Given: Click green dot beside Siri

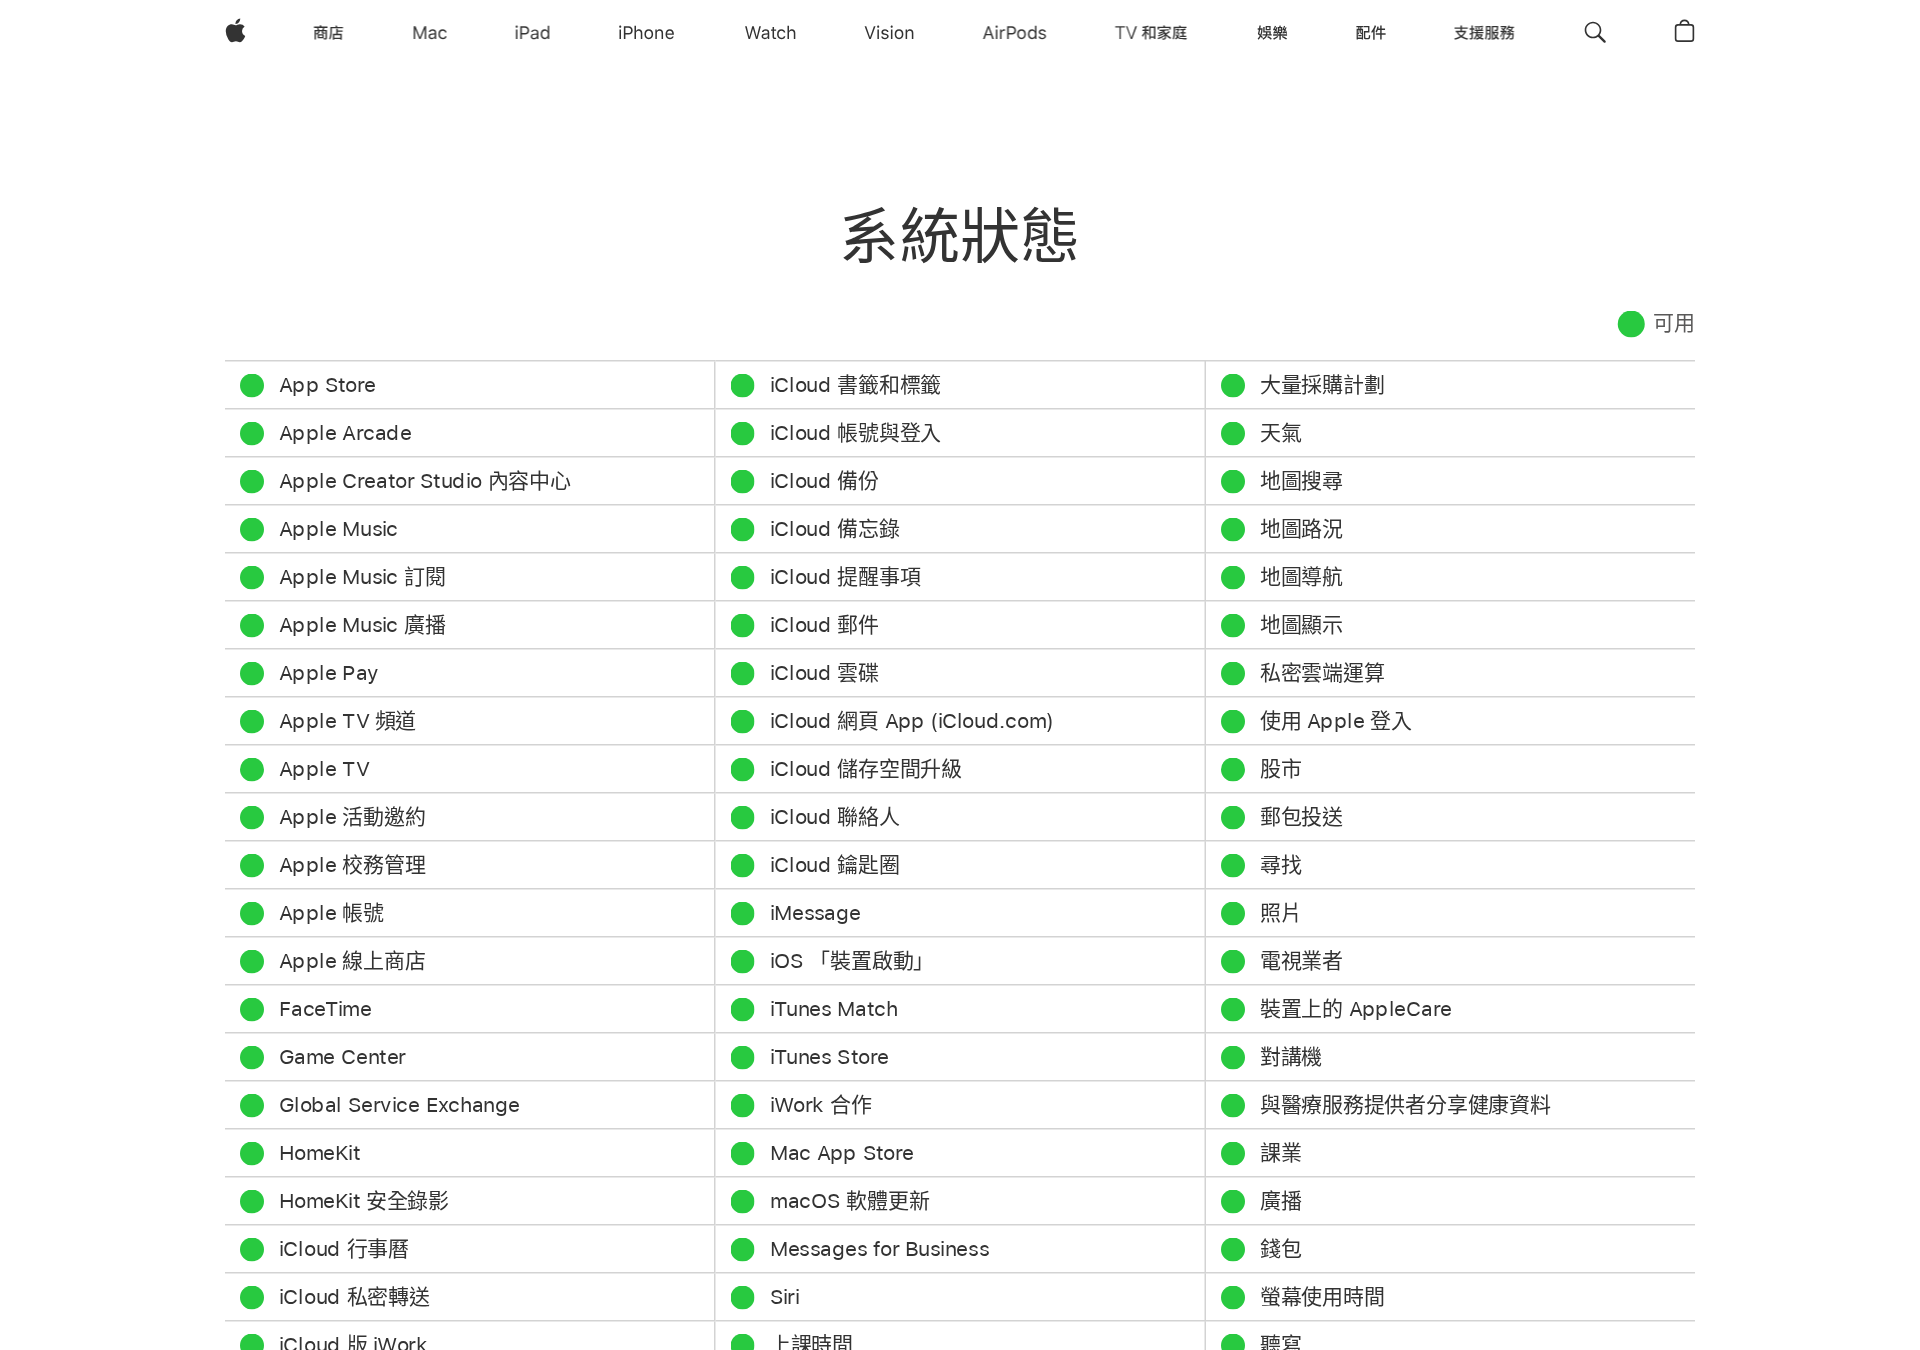Looking at the screenshot, I should (742, 1297).
